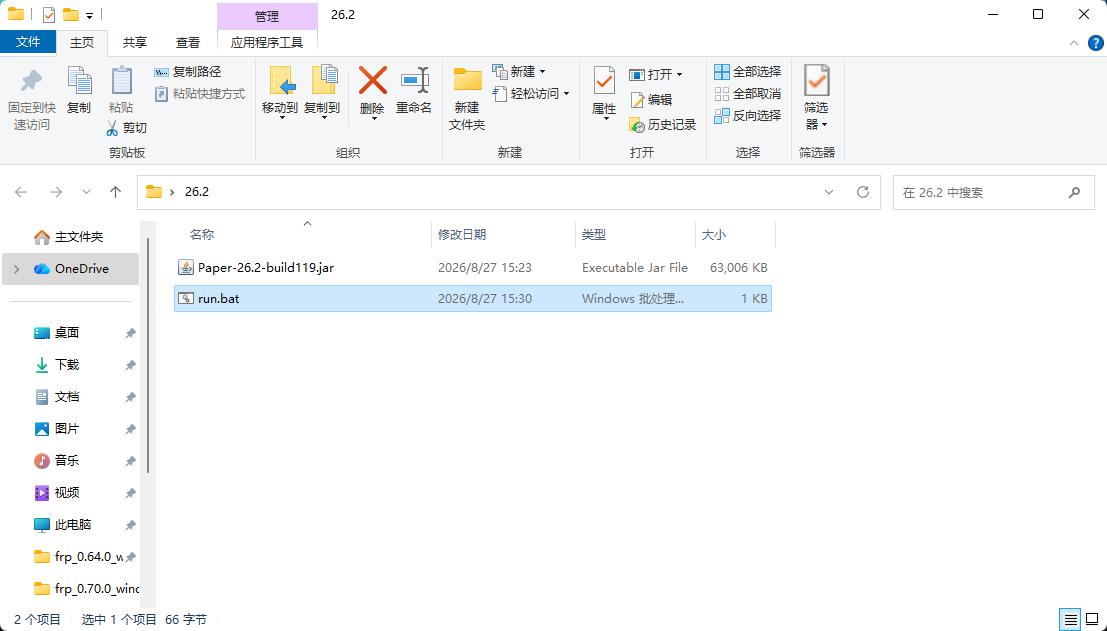Click the search box for 26.2

pyautogui.click(x=992, y=192)
